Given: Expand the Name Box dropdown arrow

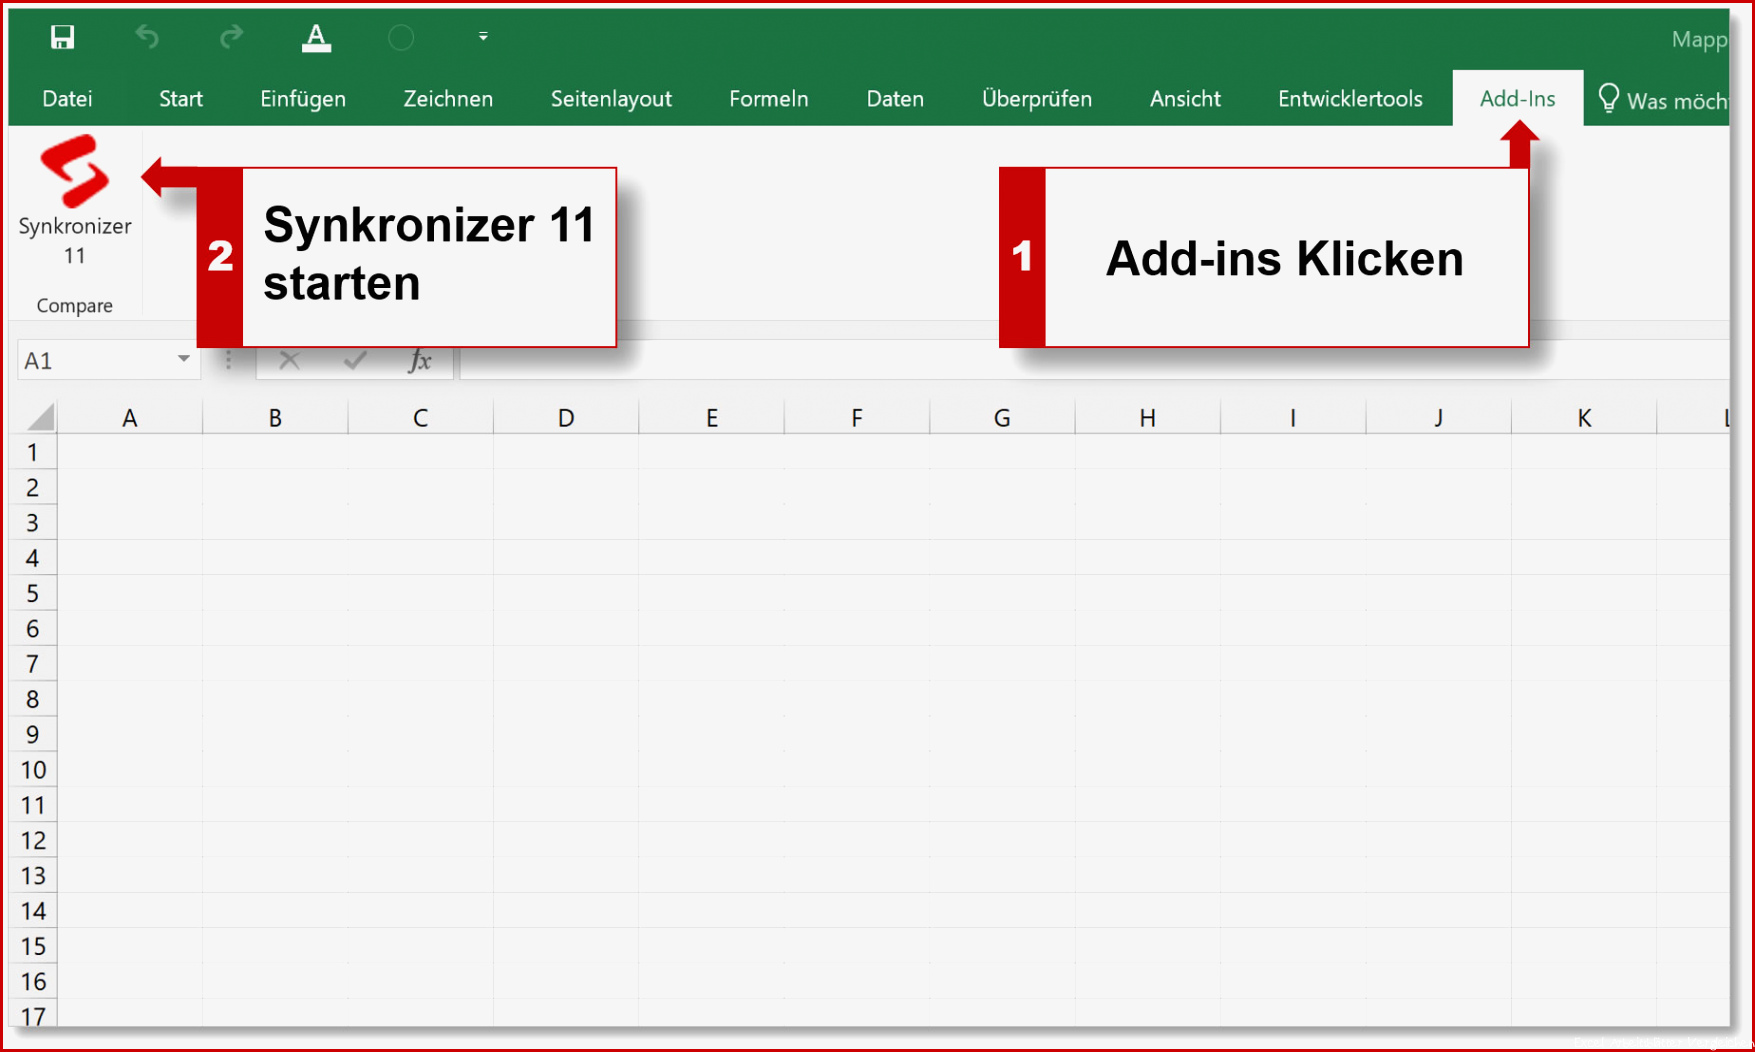Looking at the screenshot, I should point(183,359).
